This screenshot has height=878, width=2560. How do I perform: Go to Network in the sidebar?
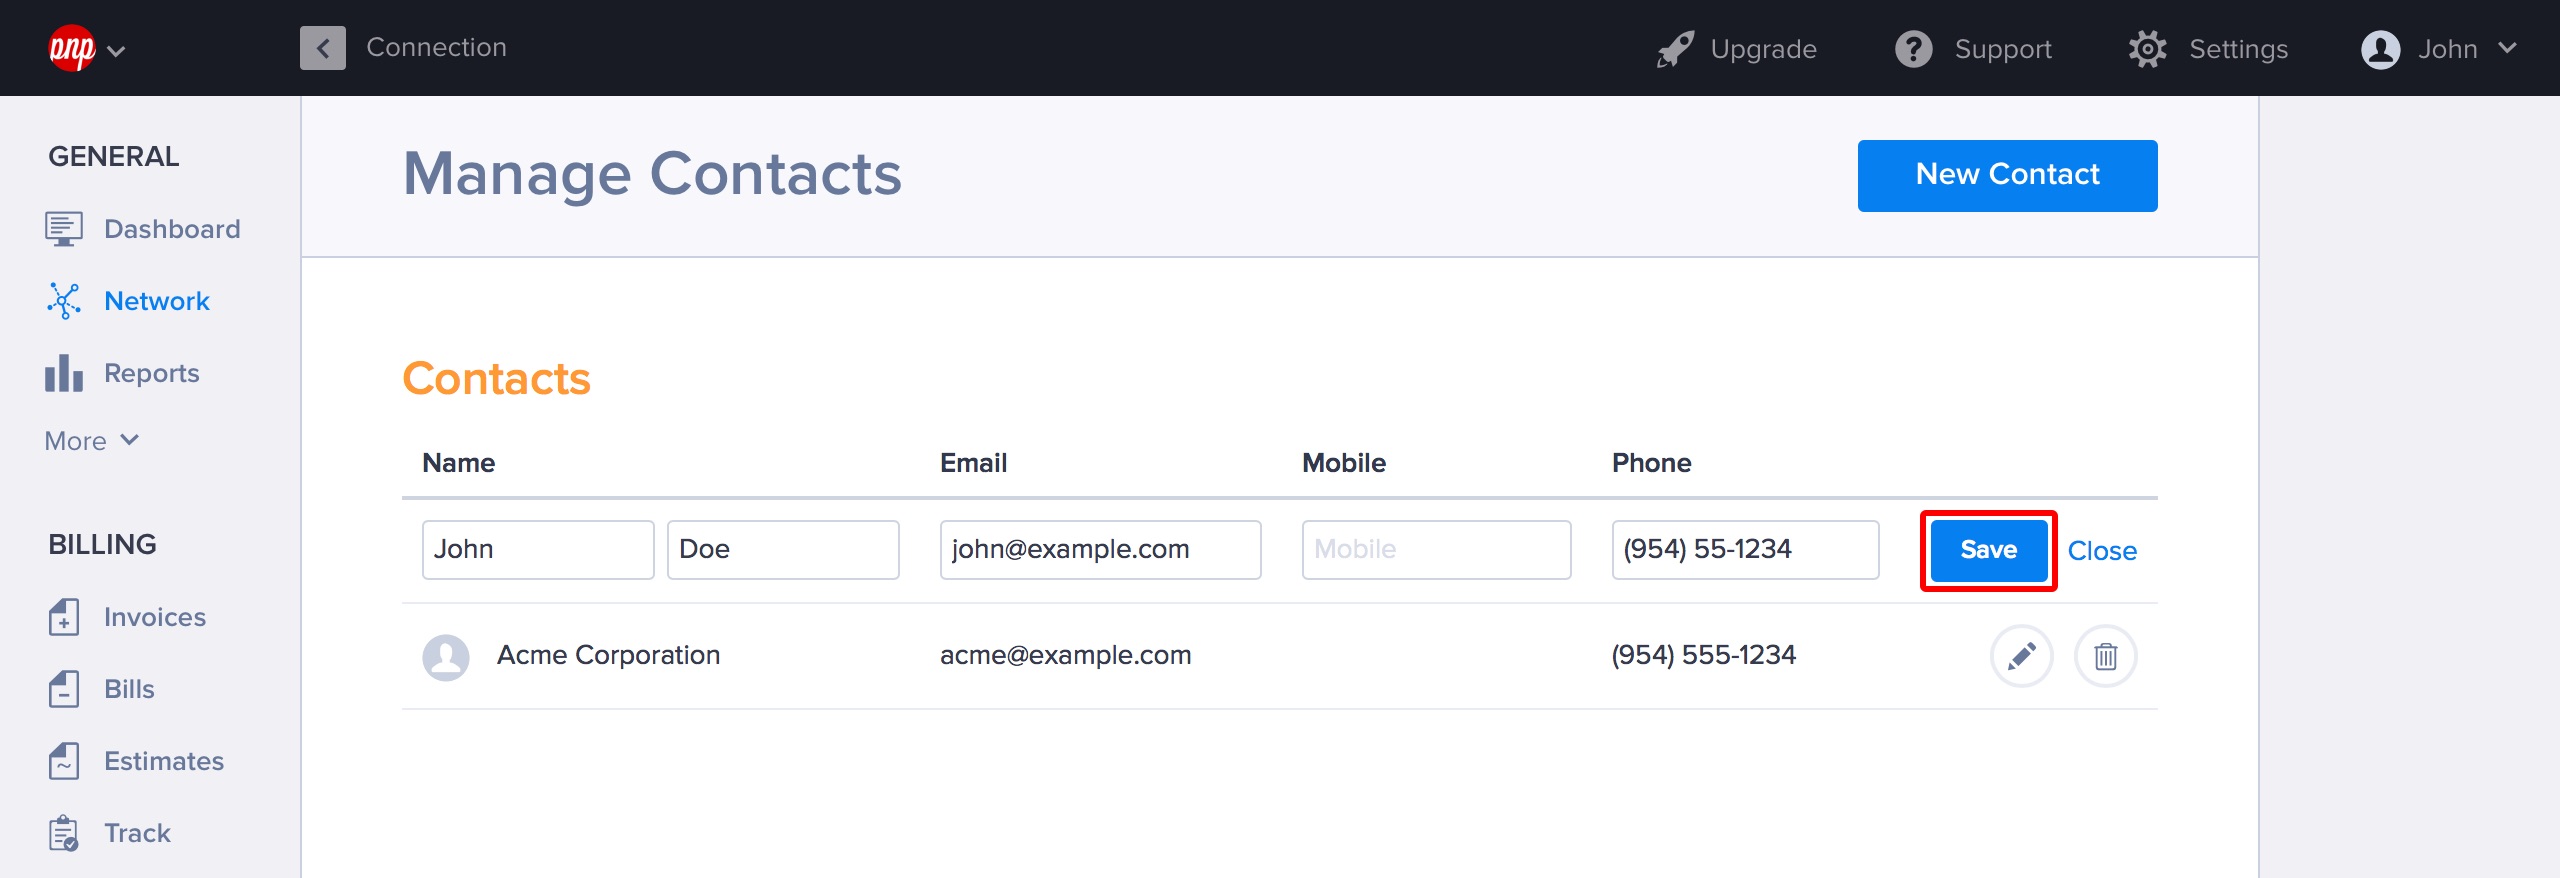point(156,301)
